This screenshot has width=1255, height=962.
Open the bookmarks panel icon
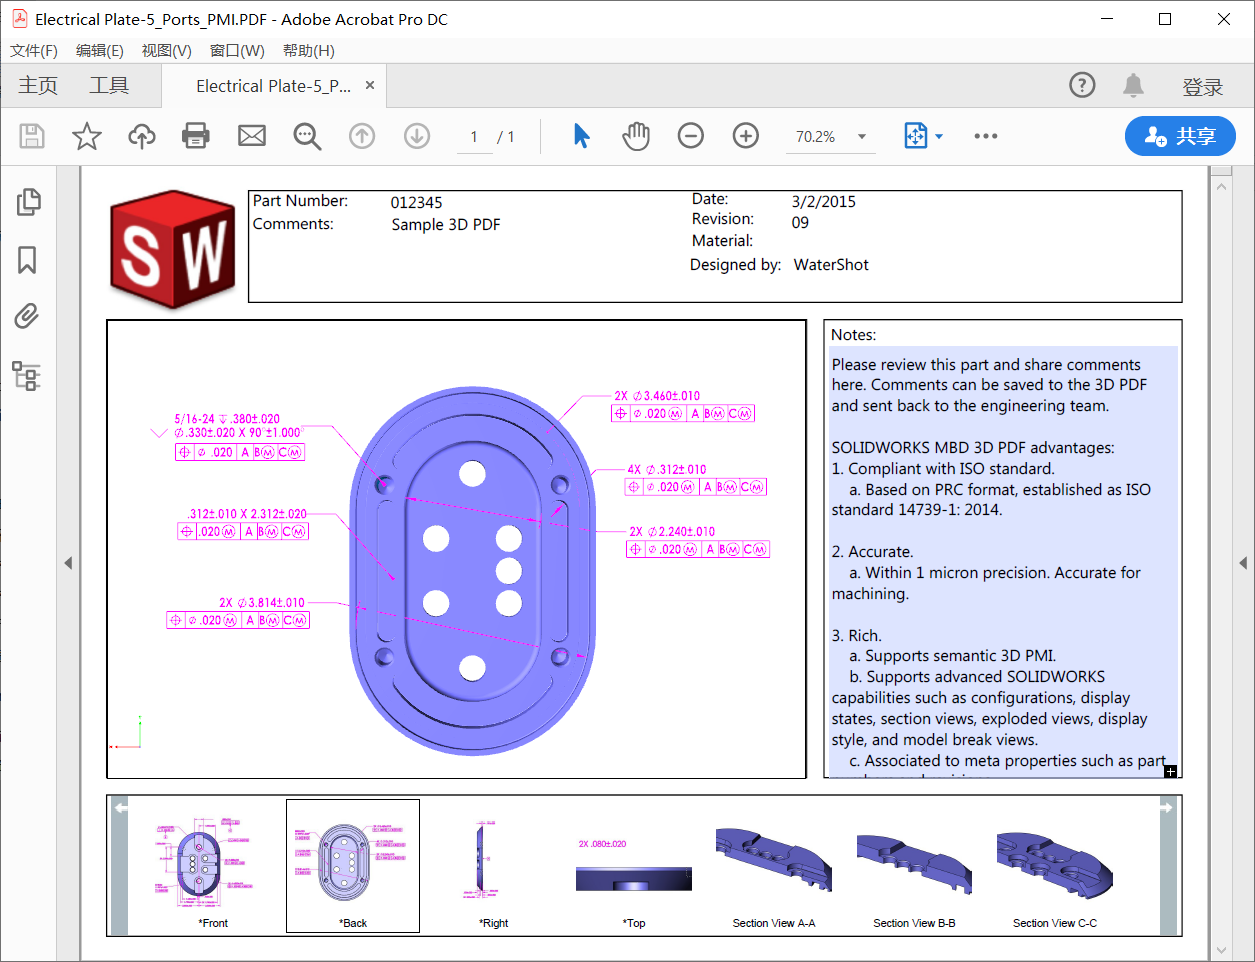point(27,260)
